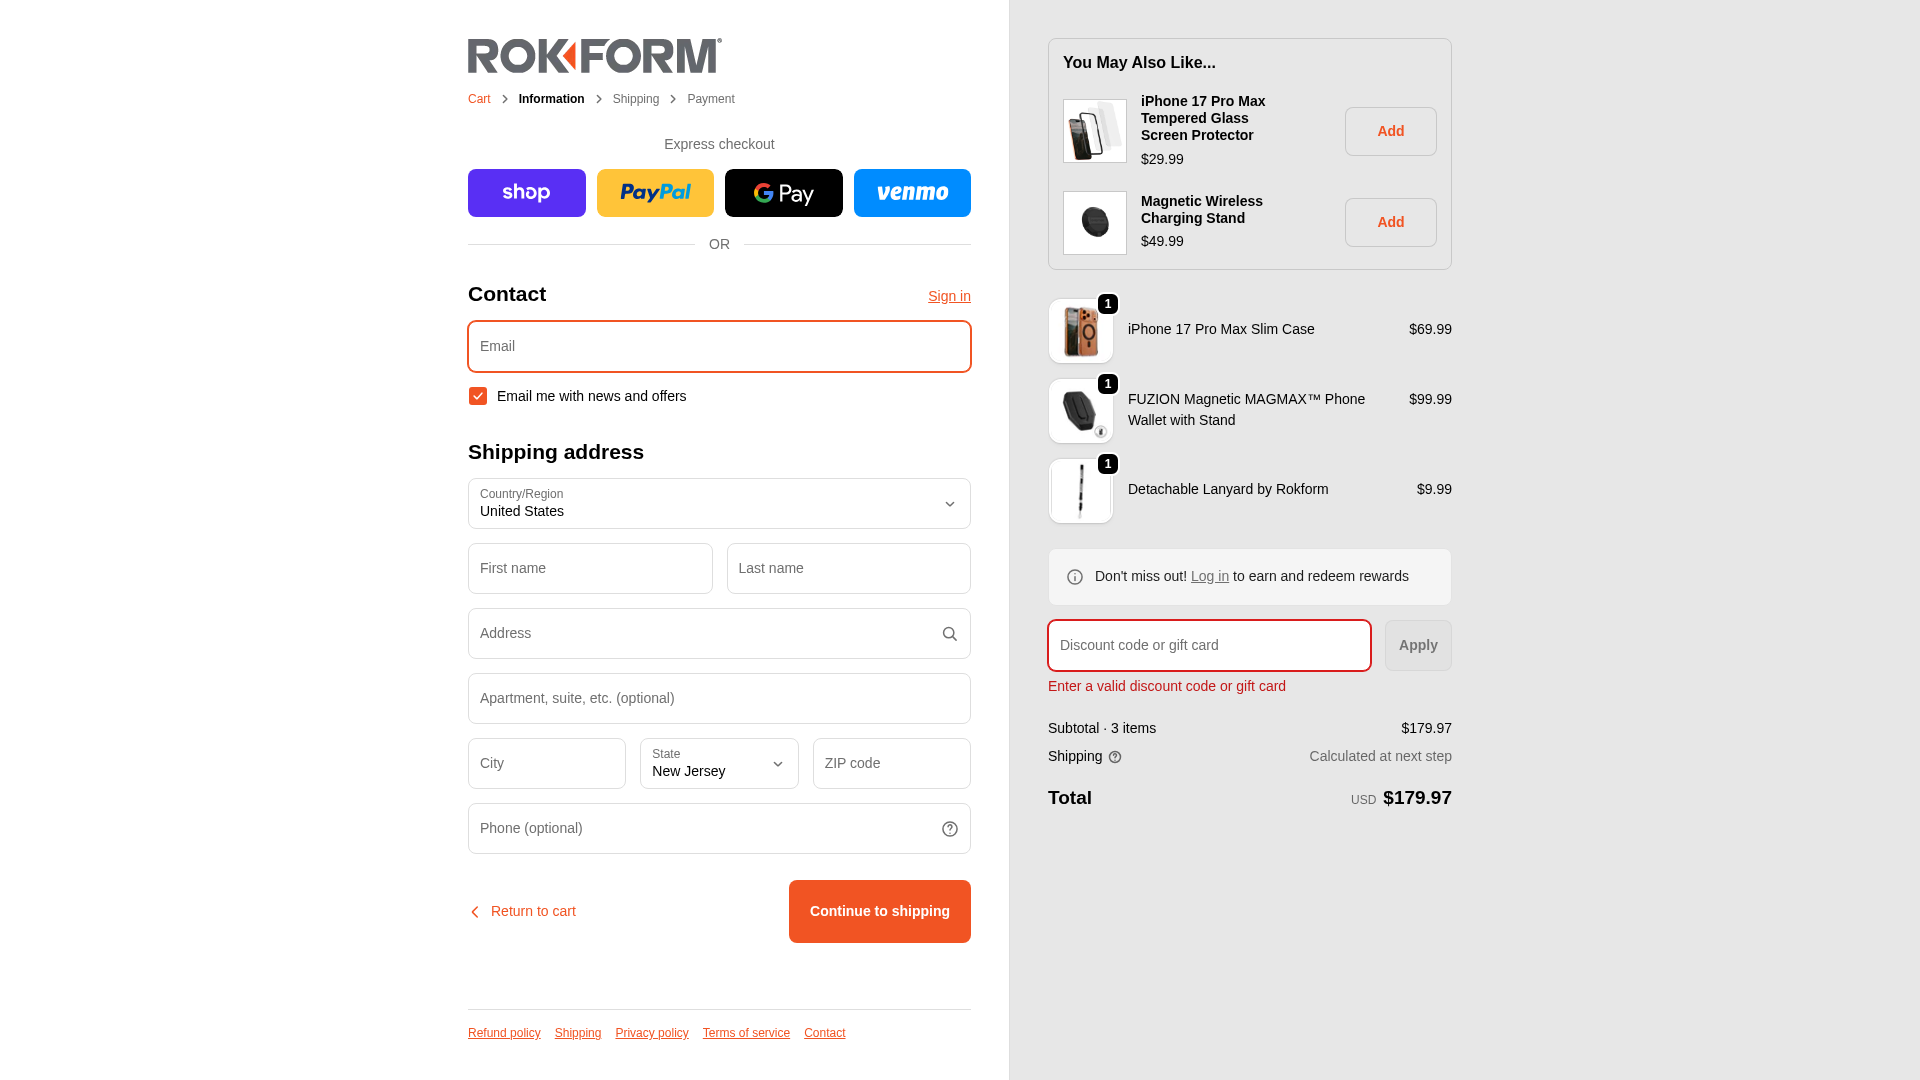Viewport: 1920px width, 1080px height.
Task: Focus the discount code input field
Action: [x=1209, y=645]
